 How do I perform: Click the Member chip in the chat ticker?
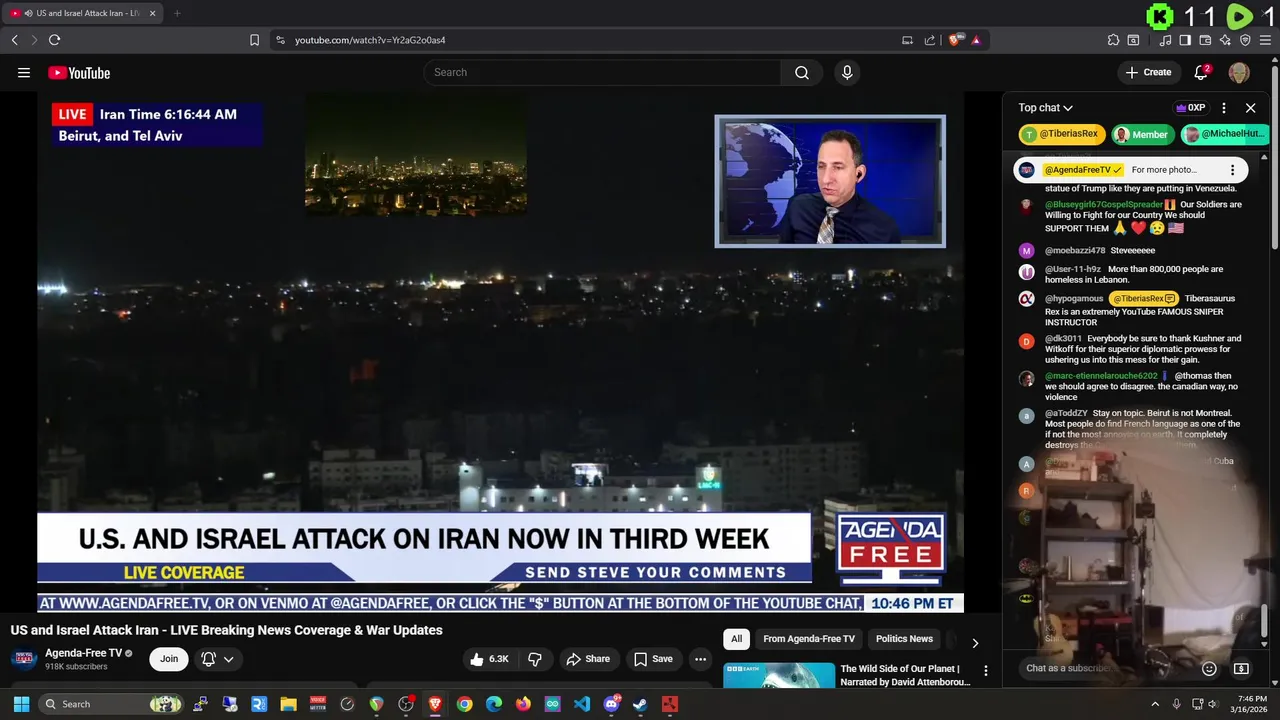coord(1142,134)
